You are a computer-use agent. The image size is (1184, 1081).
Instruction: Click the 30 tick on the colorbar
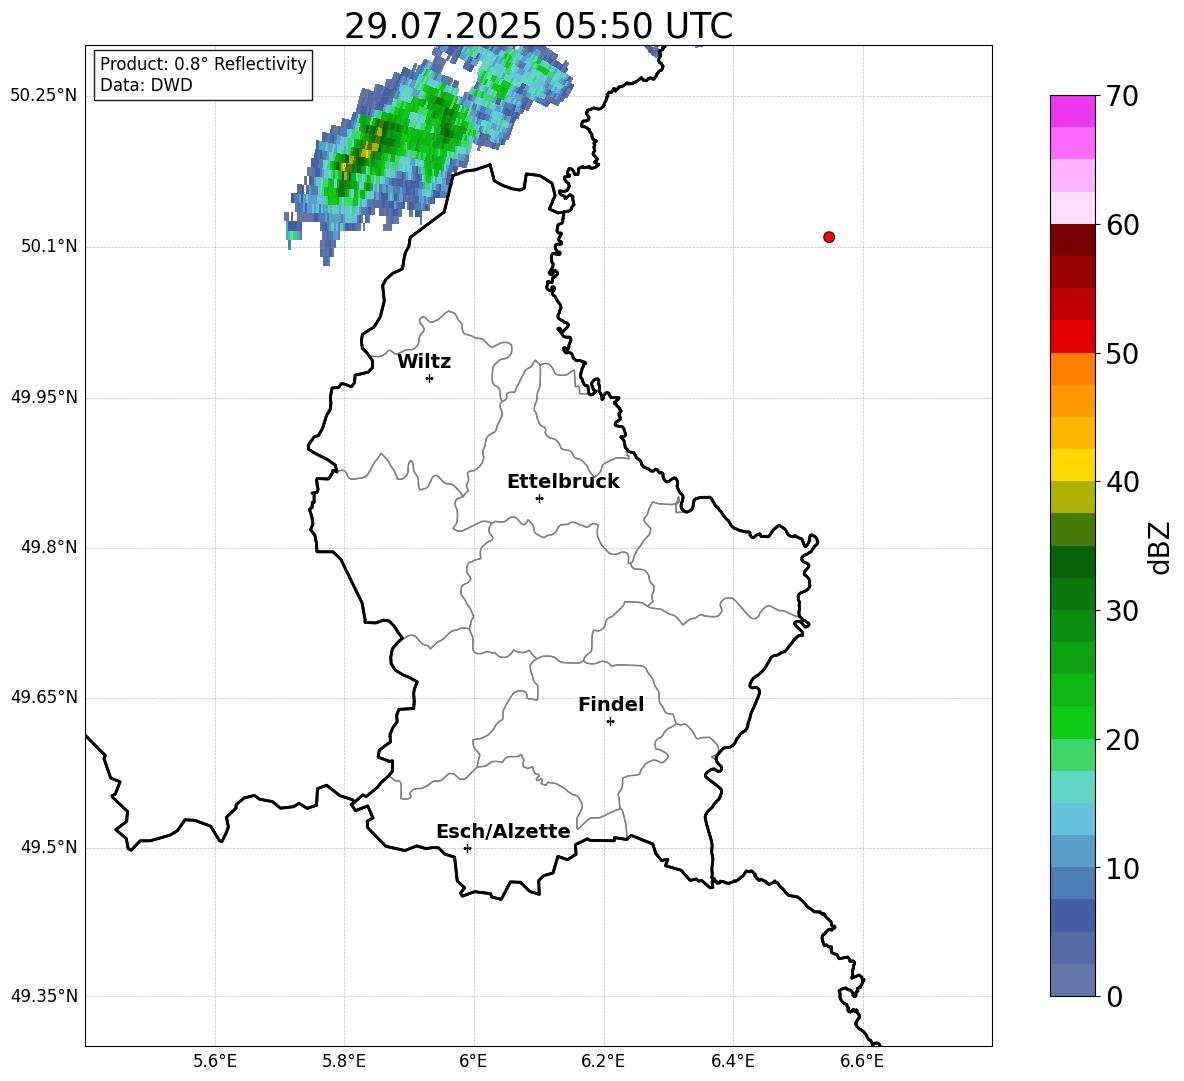click(x=1122, y=611)
